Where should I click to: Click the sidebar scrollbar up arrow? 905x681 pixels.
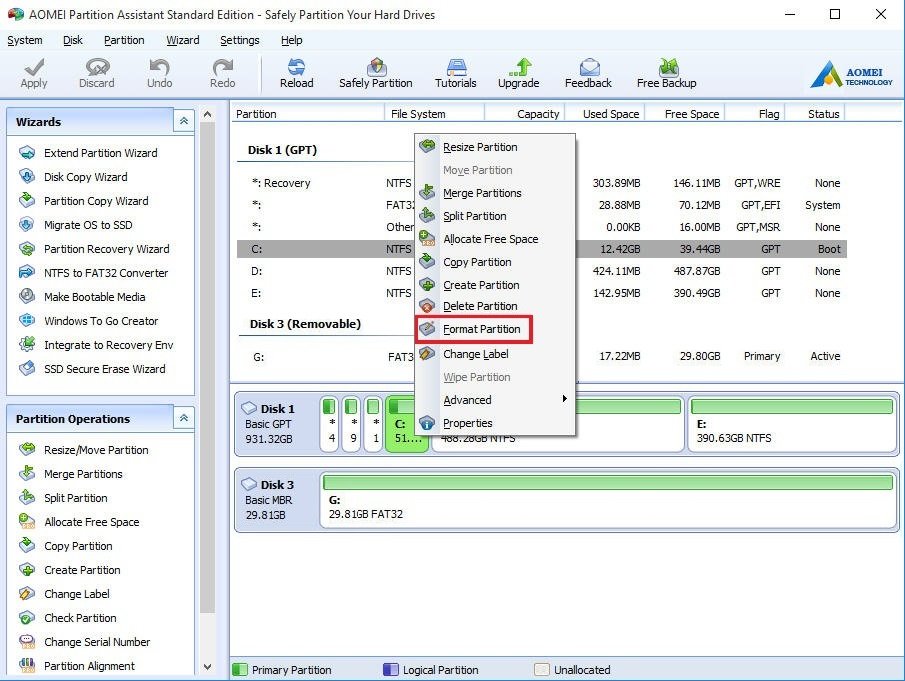coord(208,114)
